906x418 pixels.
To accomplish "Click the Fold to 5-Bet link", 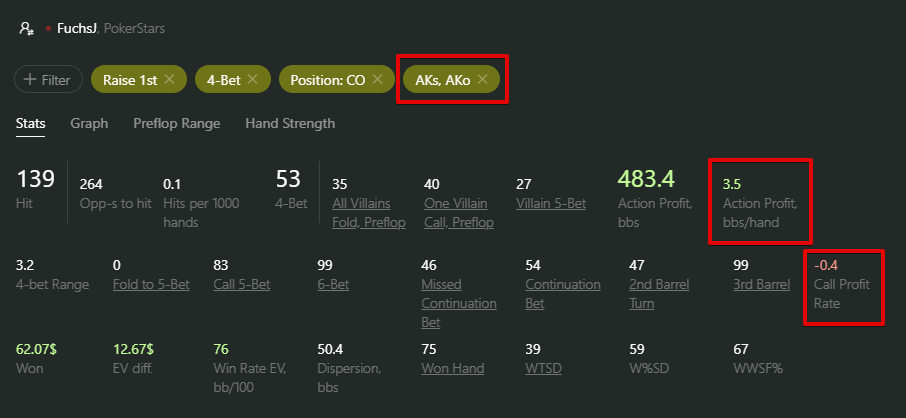I will (x=151, y=284).
